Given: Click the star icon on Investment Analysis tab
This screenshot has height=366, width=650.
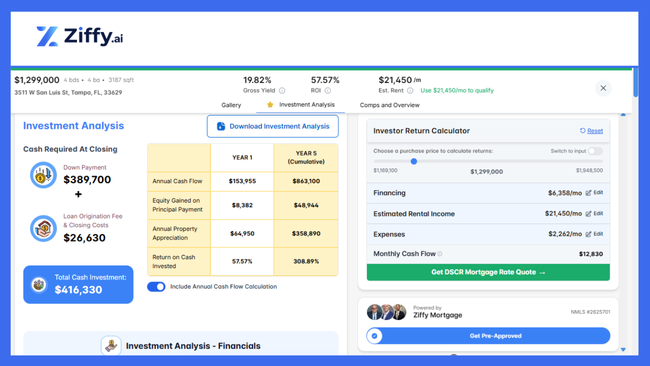Looking at the screenshot, I should [270, 104].
